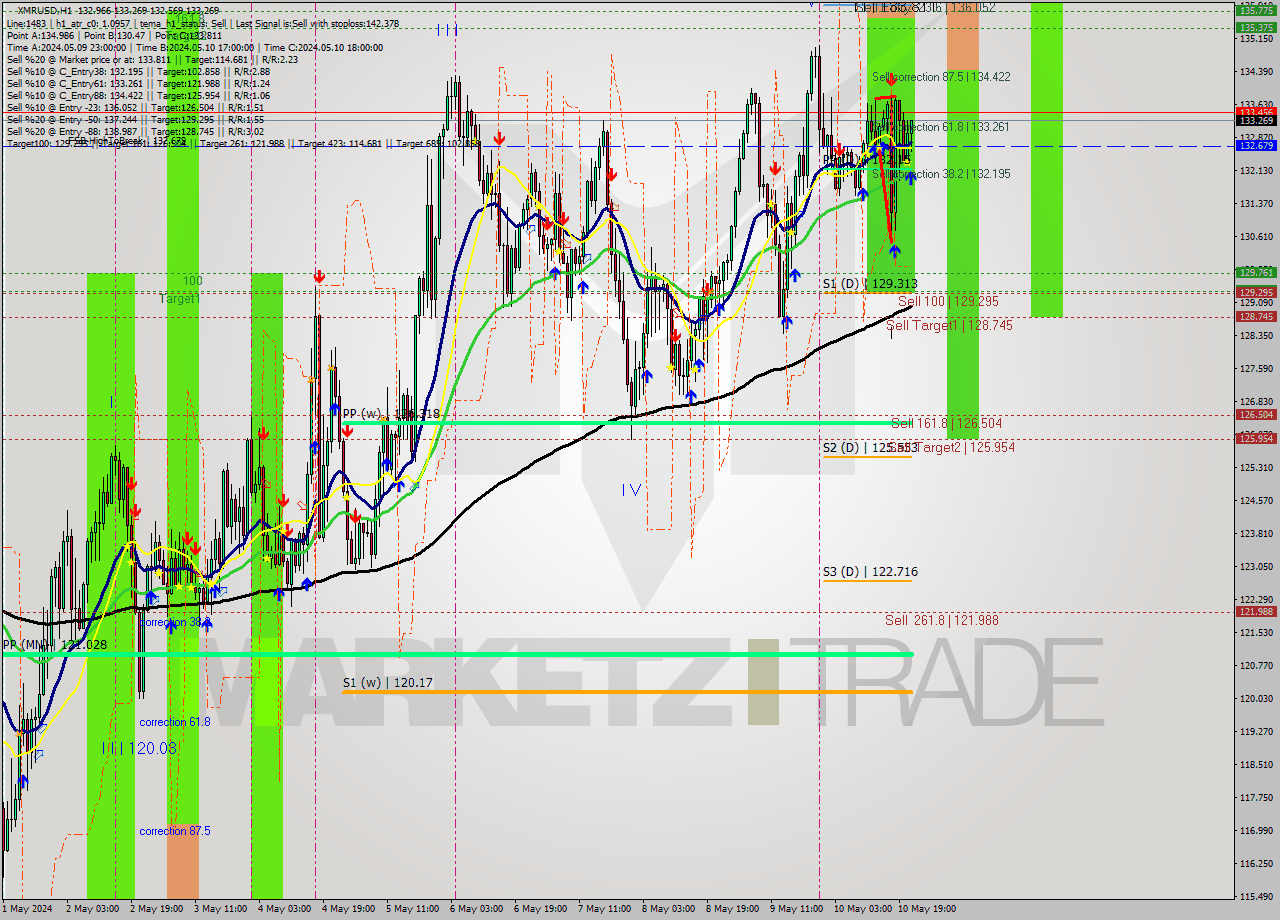Screen dimensions: 1280x920
Task: Click the '| | | 120.08' wave label
Action: [x=141, y=748]
